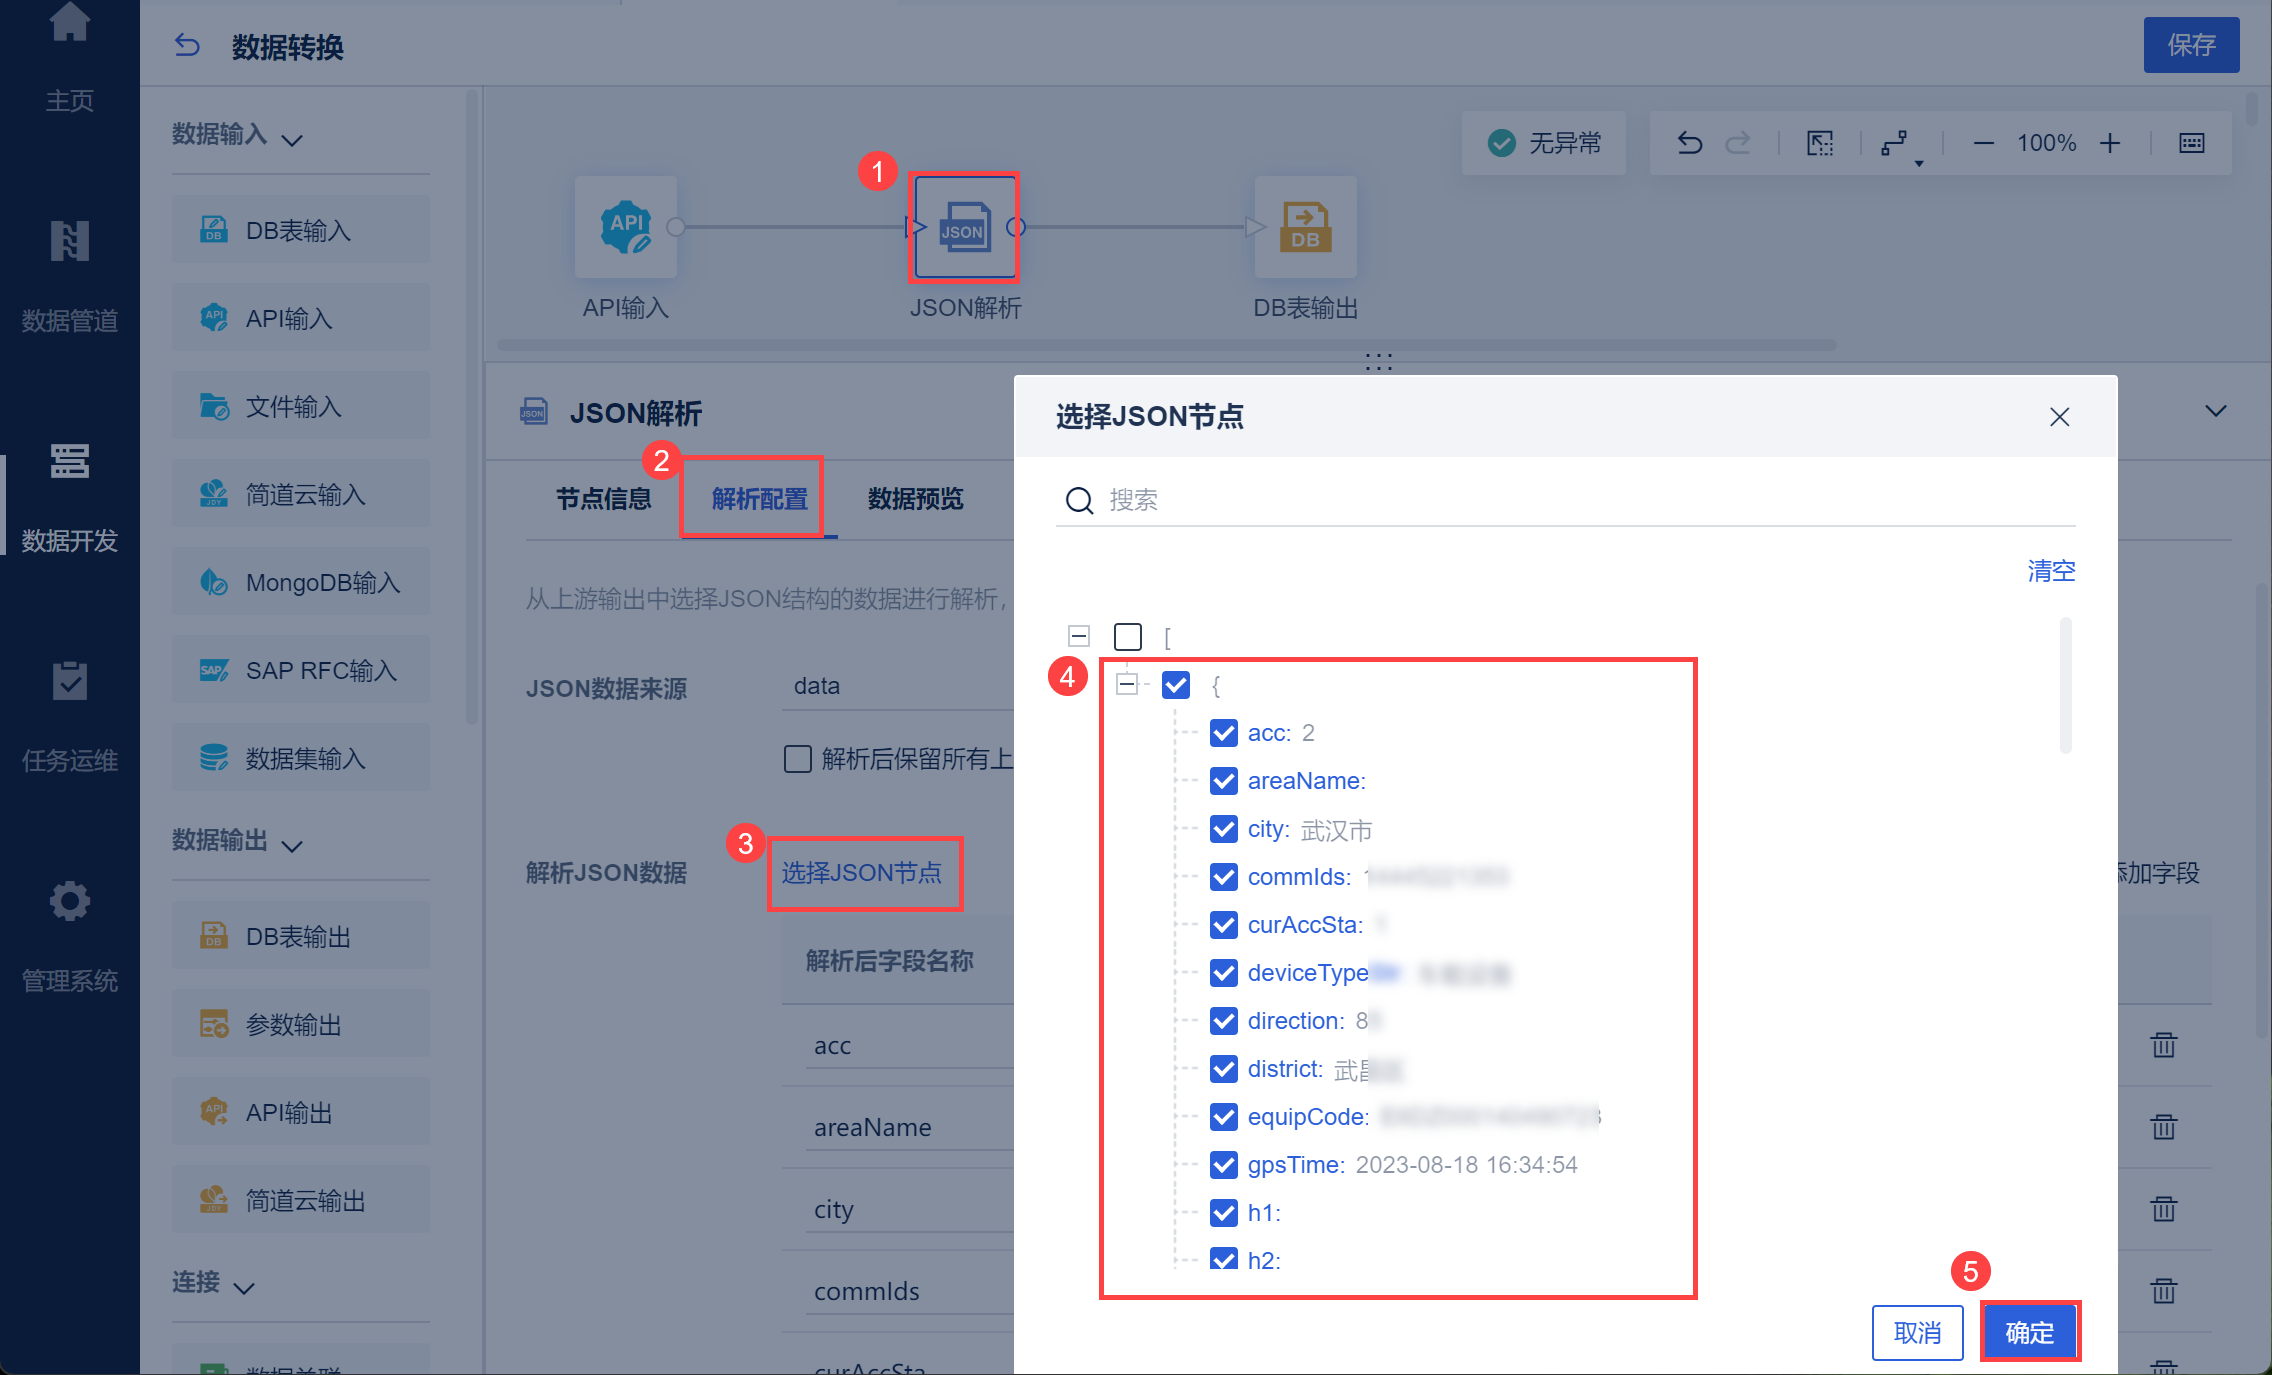Screen dimensions: 2272x1375
Task: Open the 节点信息 tab
Action: pyautogui.click(x=603, y=499)
